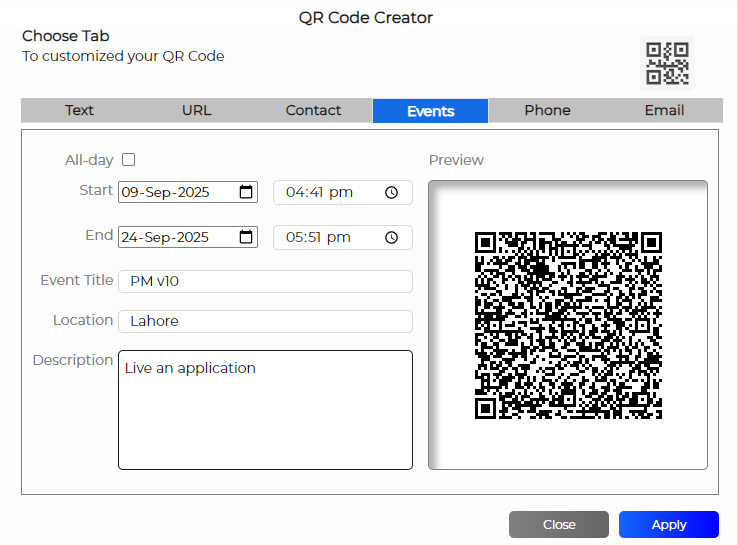
Task: Click the small QR code icon in header
Action: [x=667, y=64]
